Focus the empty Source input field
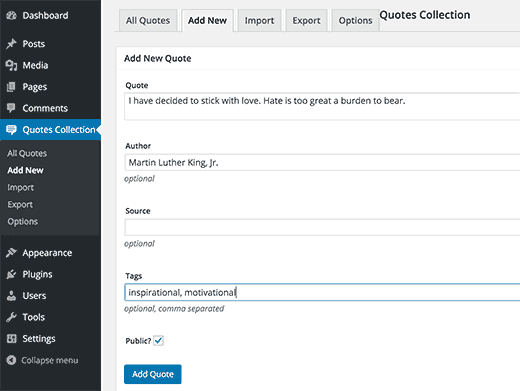Viewport: 520px width, 391px height. pos(322,227)
